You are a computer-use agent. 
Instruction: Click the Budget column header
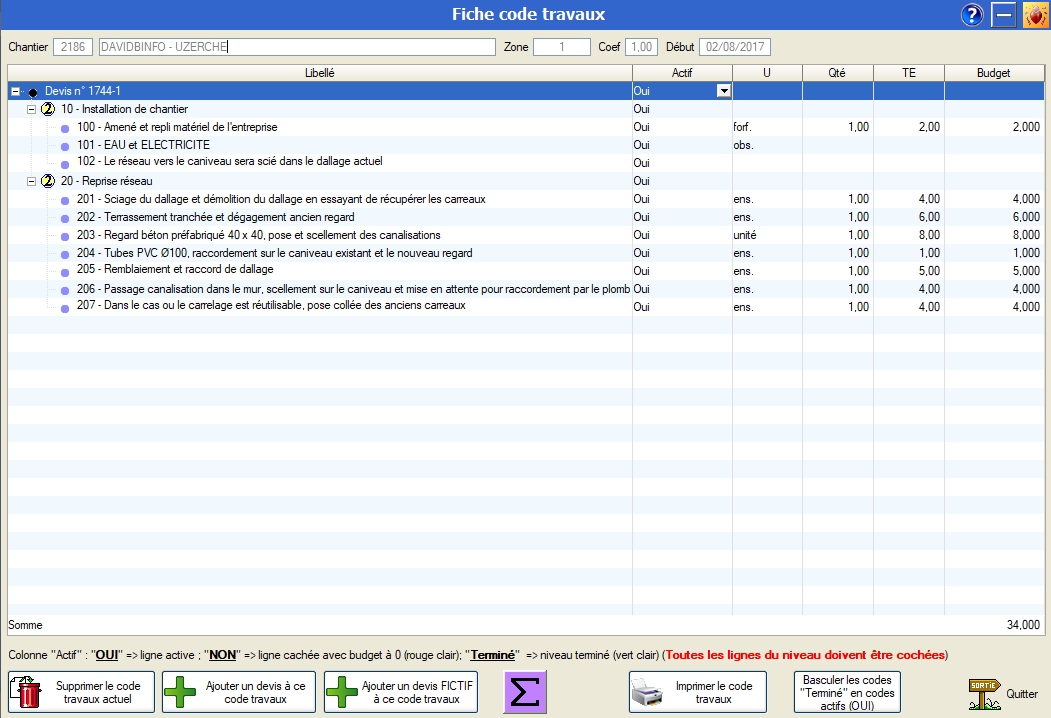point(993,73)
